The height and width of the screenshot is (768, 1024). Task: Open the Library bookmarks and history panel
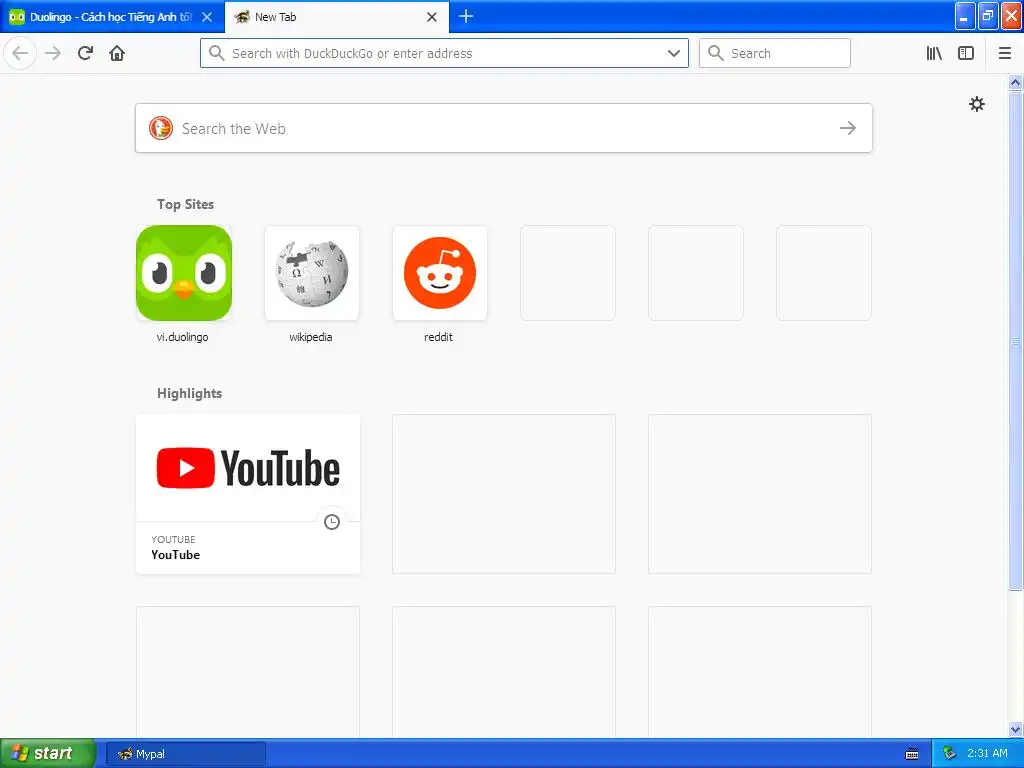[934, 53]
